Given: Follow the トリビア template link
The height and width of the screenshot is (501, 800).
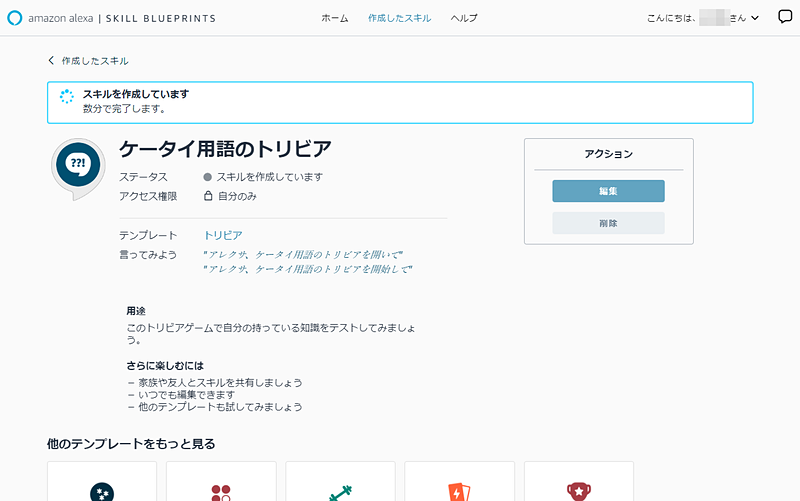Looking at the screenshot, I should [223, 235].
